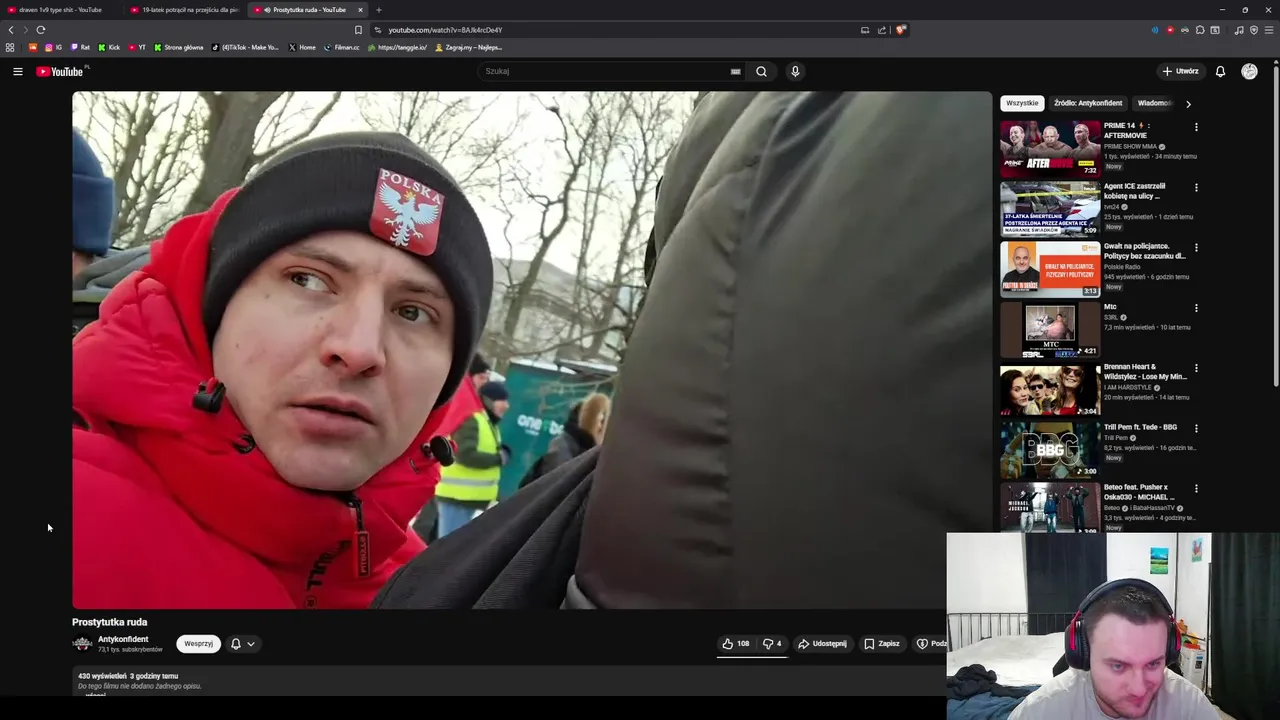Open the Antykonfident channel name link
This screenshot has width=1280, height=720.
coord(123,639)
